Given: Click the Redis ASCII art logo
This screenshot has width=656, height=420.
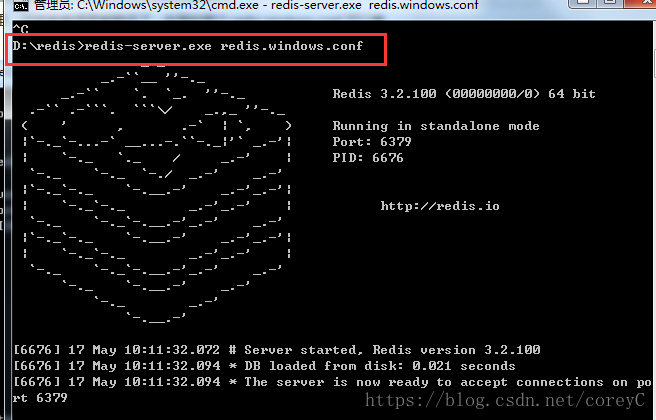Looking at the screenshot, I should (156, 195).
